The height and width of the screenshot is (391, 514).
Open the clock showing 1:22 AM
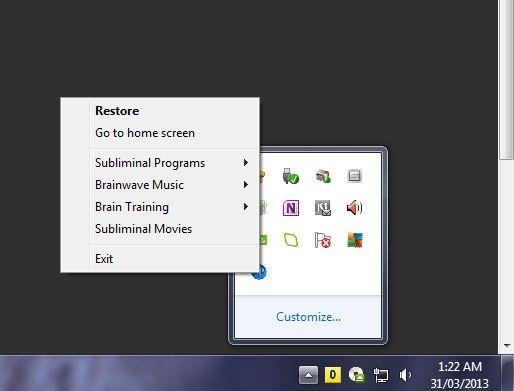[460, 375]
